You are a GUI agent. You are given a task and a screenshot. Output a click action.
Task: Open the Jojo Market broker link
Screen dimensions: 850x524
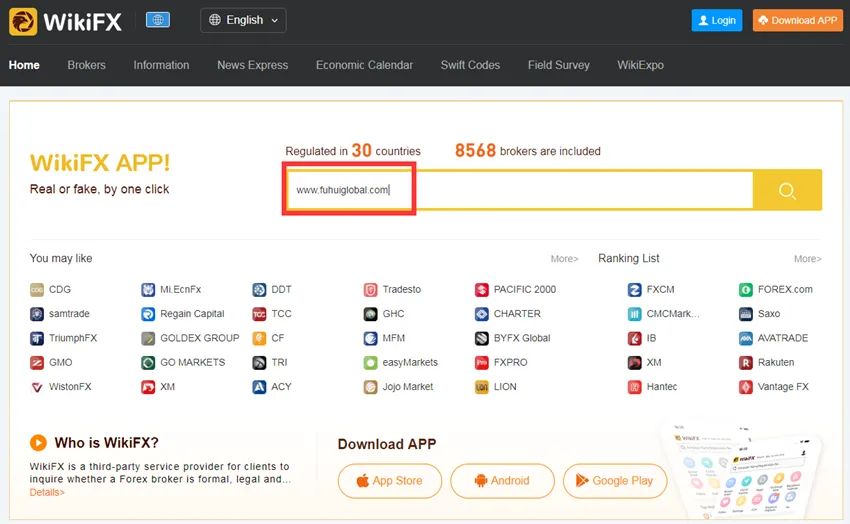tap(408, 387)
